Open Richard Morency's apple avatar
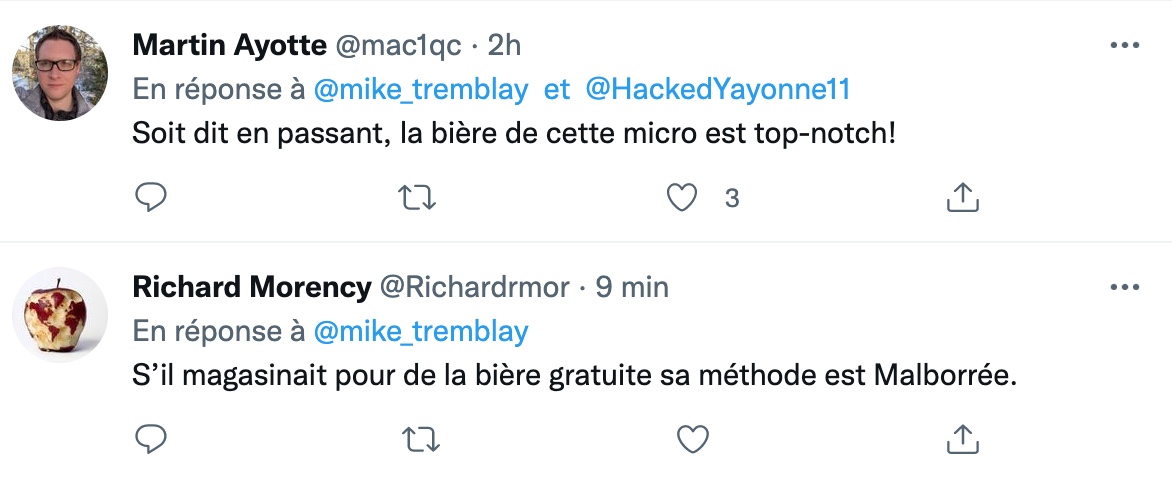The image size is (1172, 478). tap(60, 314)
